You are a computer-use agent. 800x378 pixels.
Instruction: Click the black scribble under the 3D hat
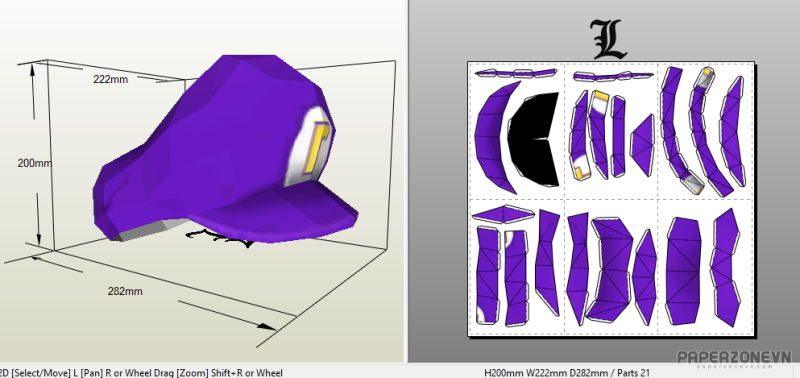[x=220, y=238]
